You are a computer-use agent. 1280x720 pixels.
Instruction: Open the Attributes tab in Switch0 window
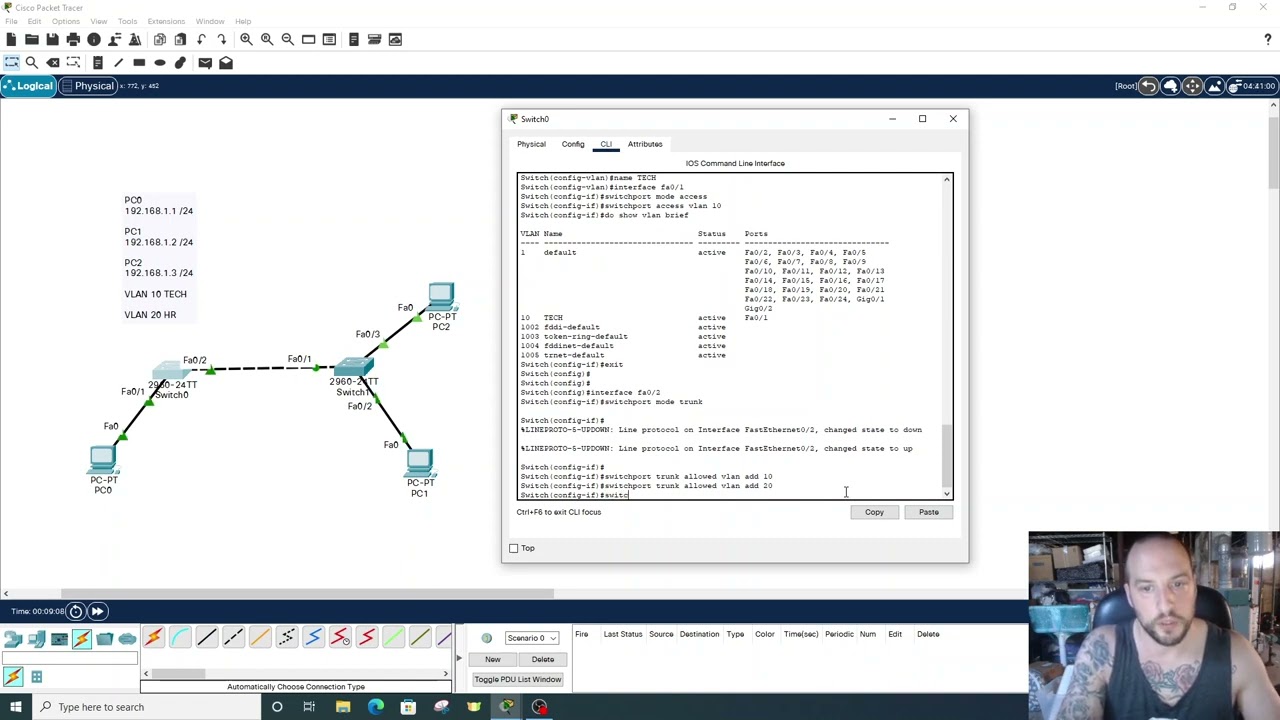pyautogui.click(x=645, y=144)
